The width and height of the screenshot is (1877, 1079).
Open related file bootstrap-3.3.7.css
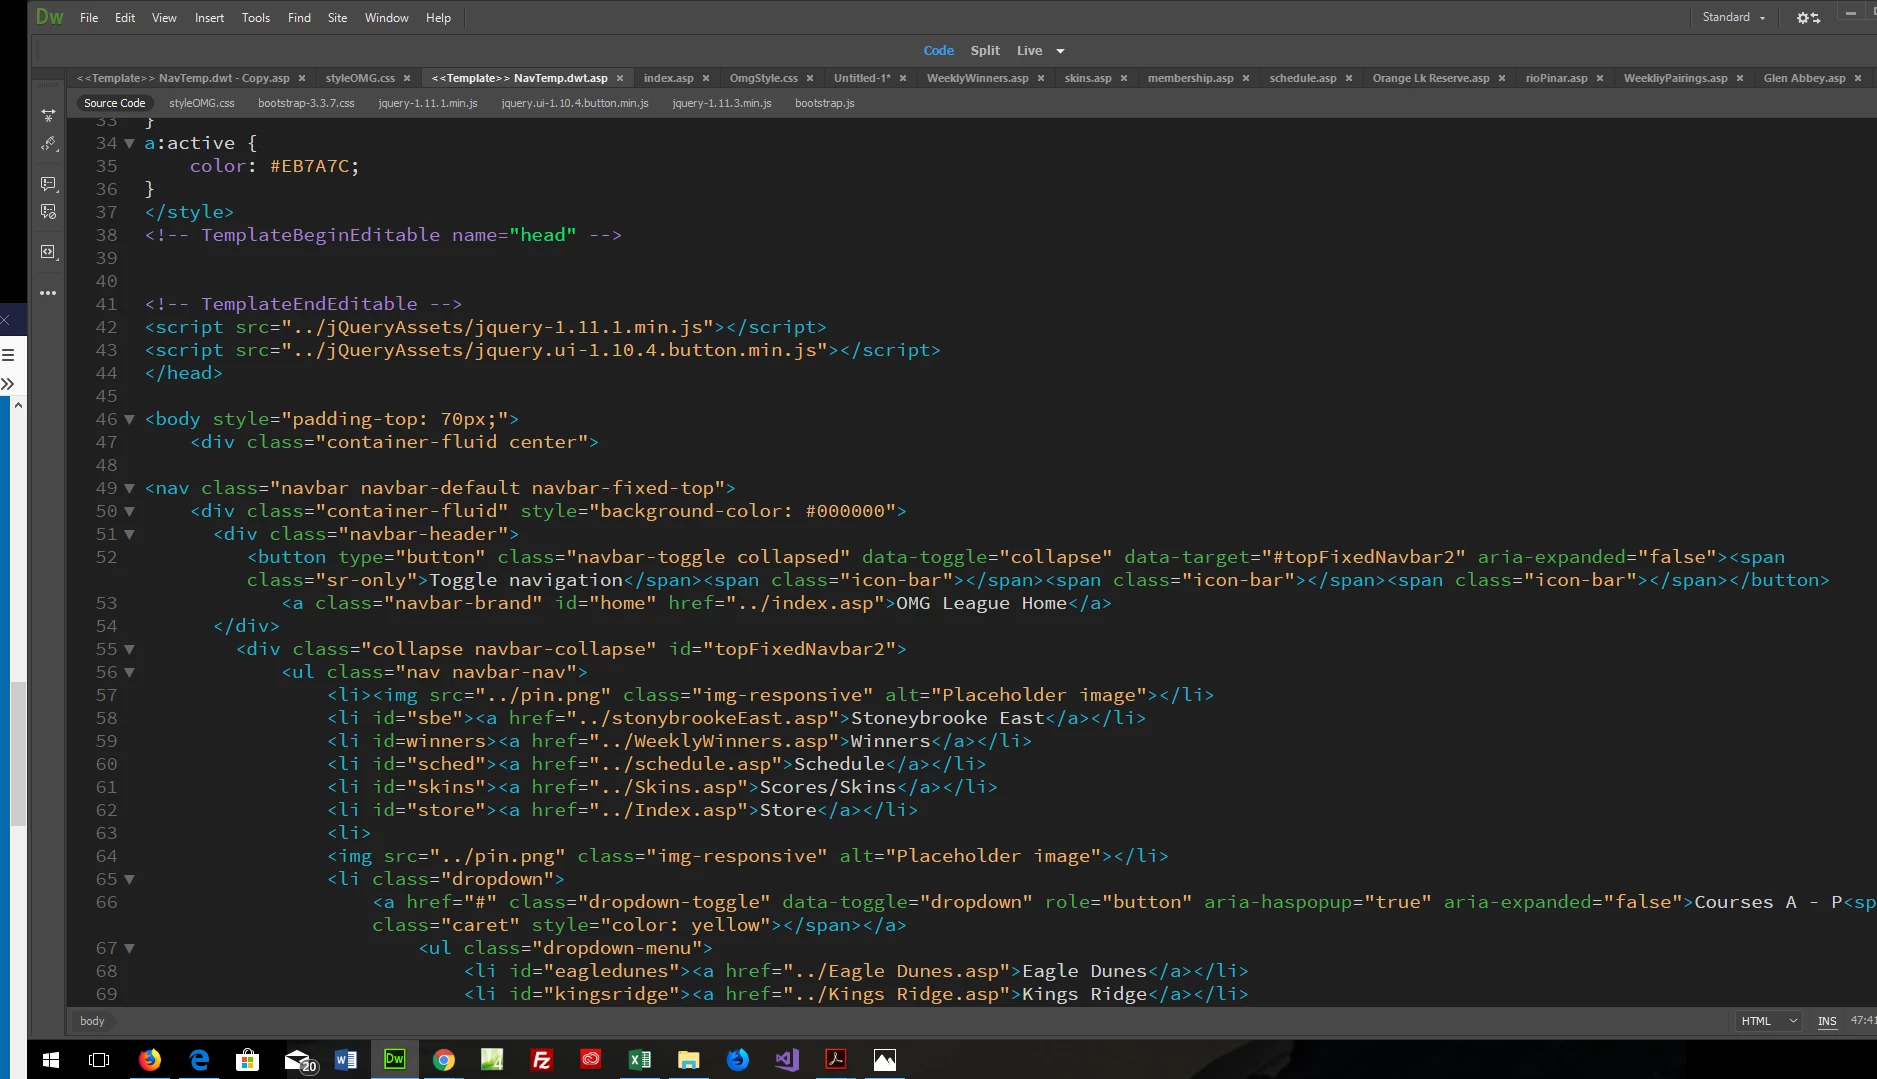coord(306,103)
